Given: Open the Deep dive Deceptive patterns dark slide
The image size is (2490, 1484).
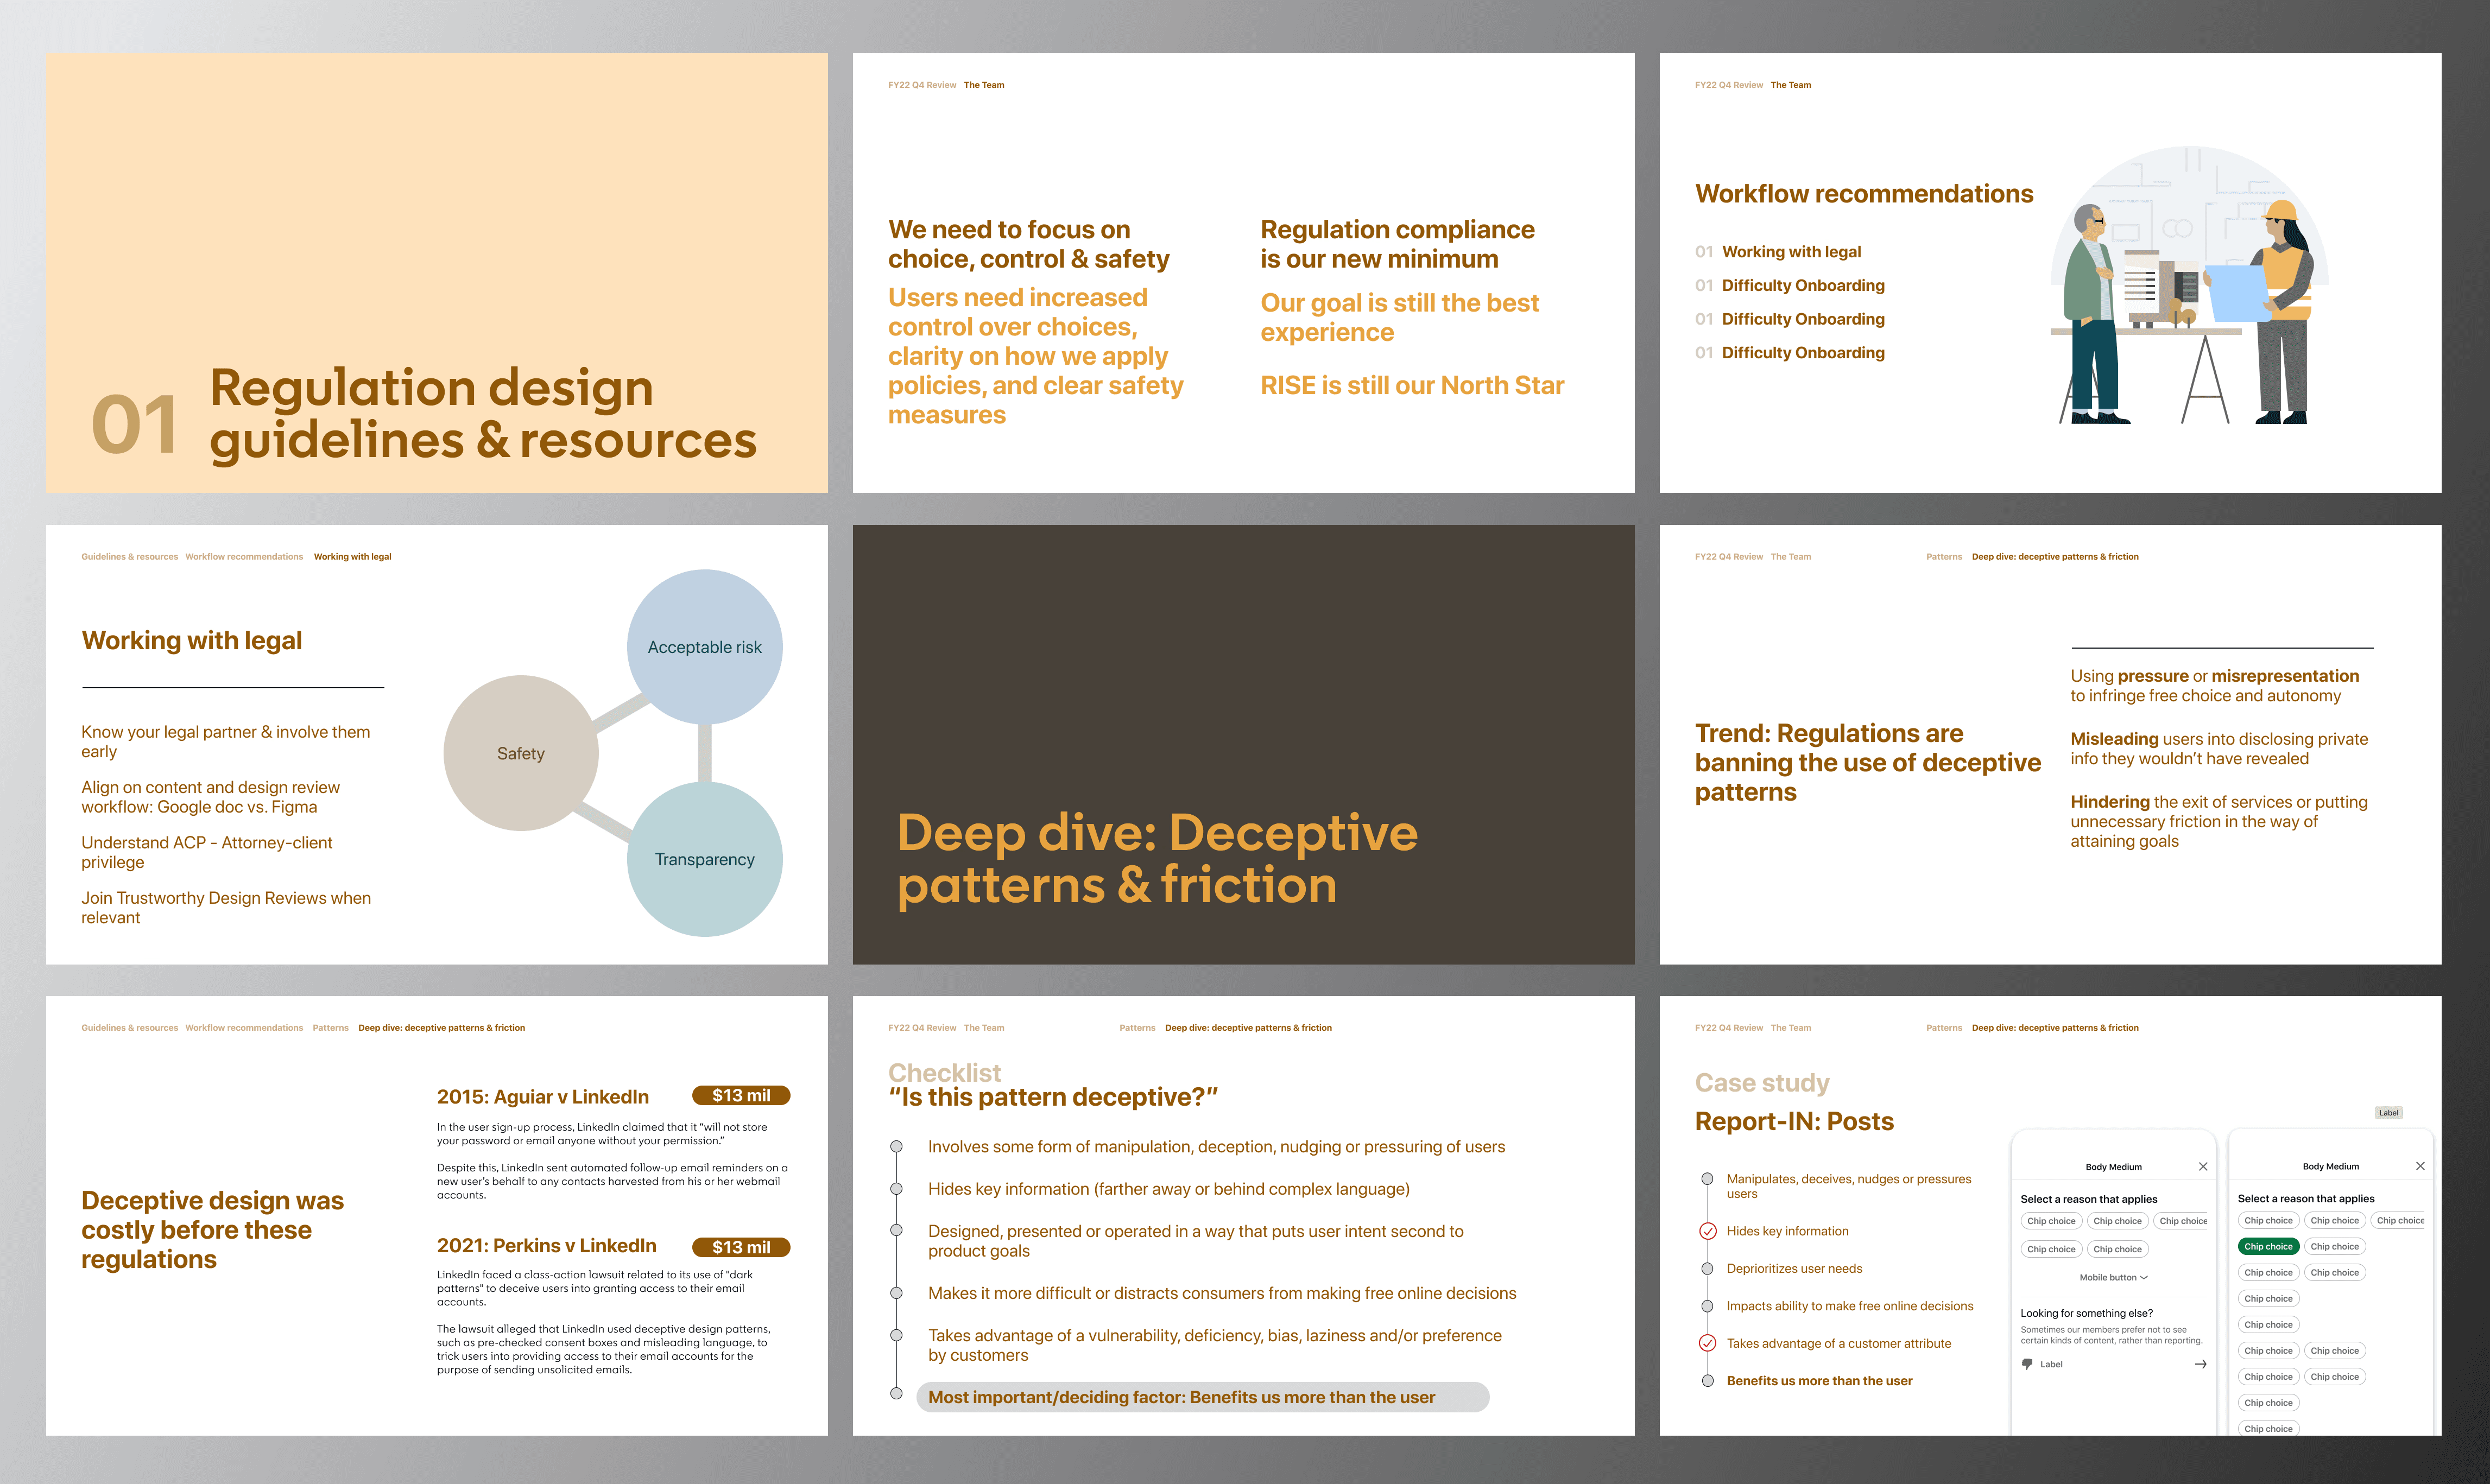Looking at the screenshot, I should click(1243, 744).
